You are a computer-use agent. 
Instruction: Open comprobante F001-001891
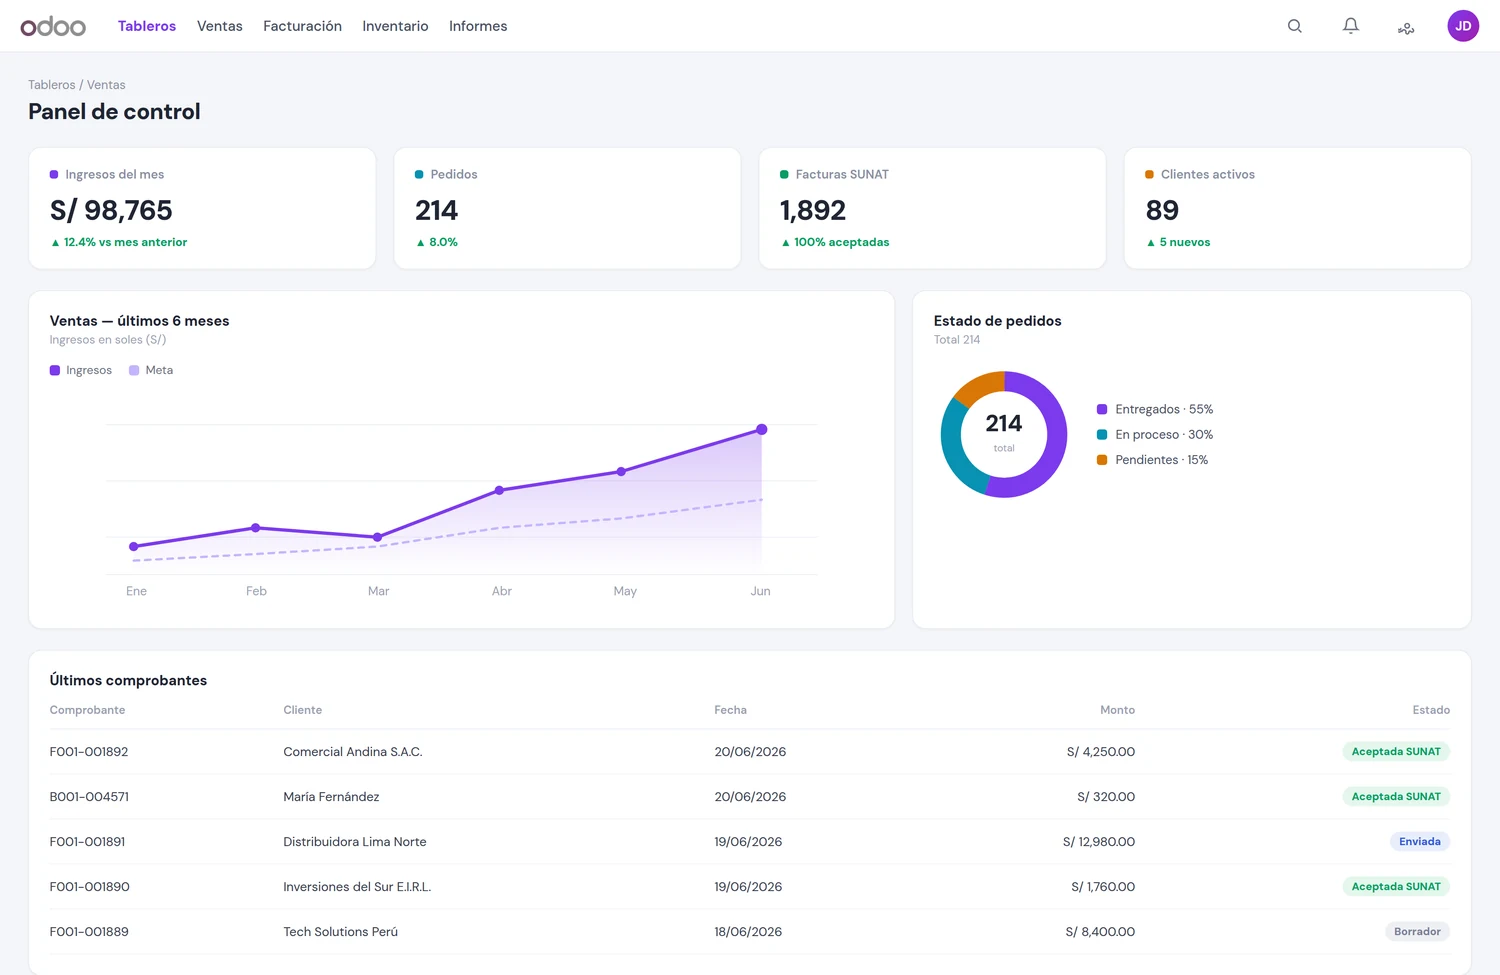click(88, 842)
